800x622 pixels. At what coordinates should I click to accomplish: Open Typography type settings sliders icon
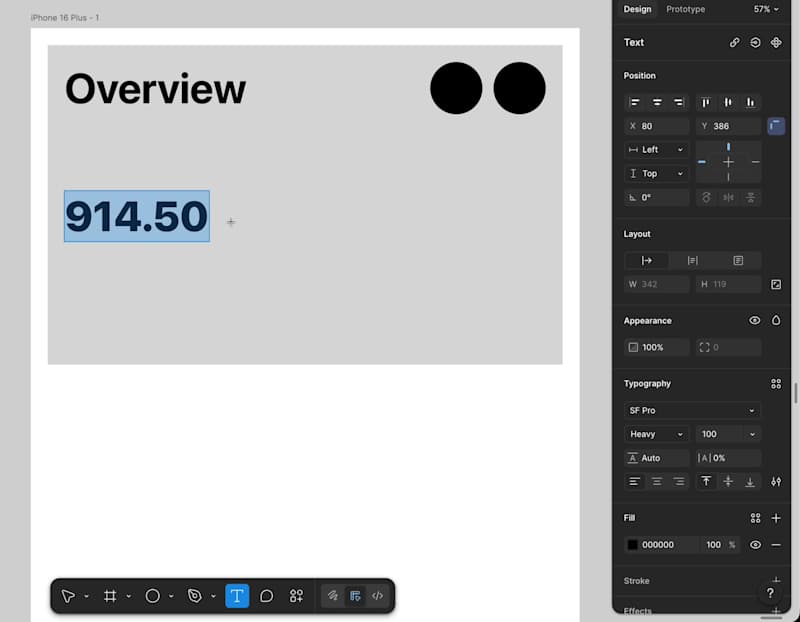tap(776, 482)
